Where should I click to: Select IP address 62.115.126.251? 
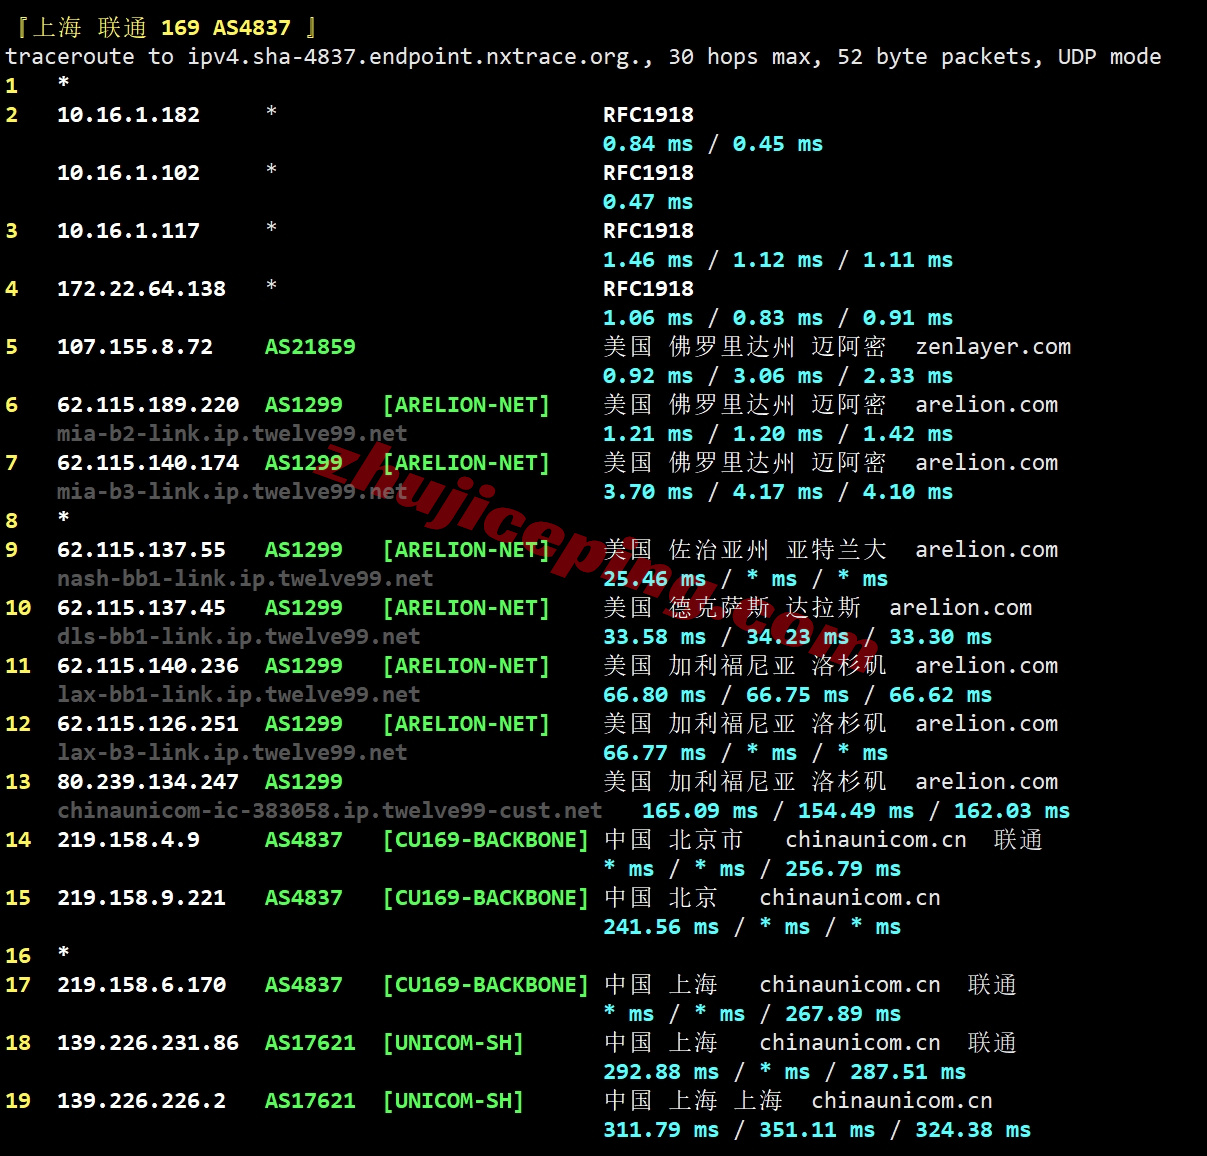pos(148,724)
